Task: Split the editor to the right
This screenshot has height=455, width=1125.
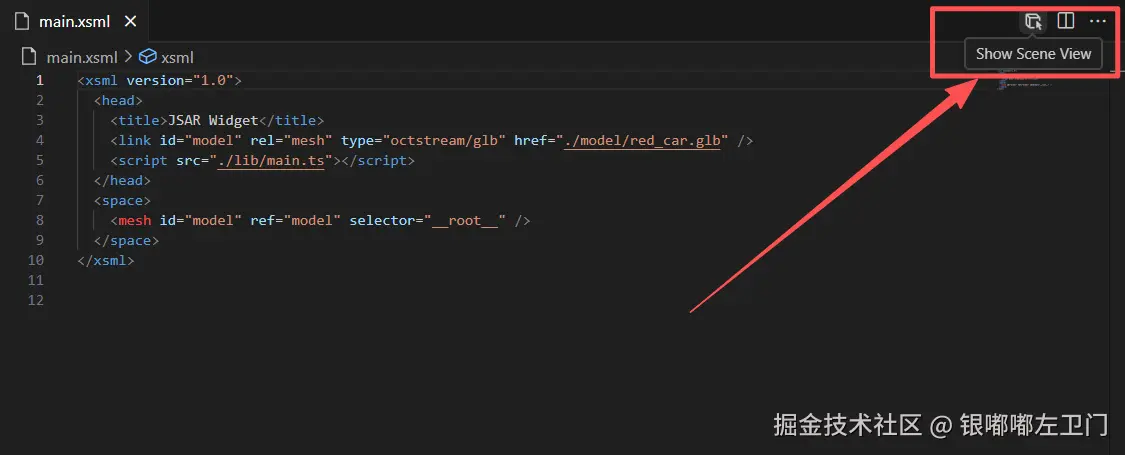Action: click(x=1066, y=21)
